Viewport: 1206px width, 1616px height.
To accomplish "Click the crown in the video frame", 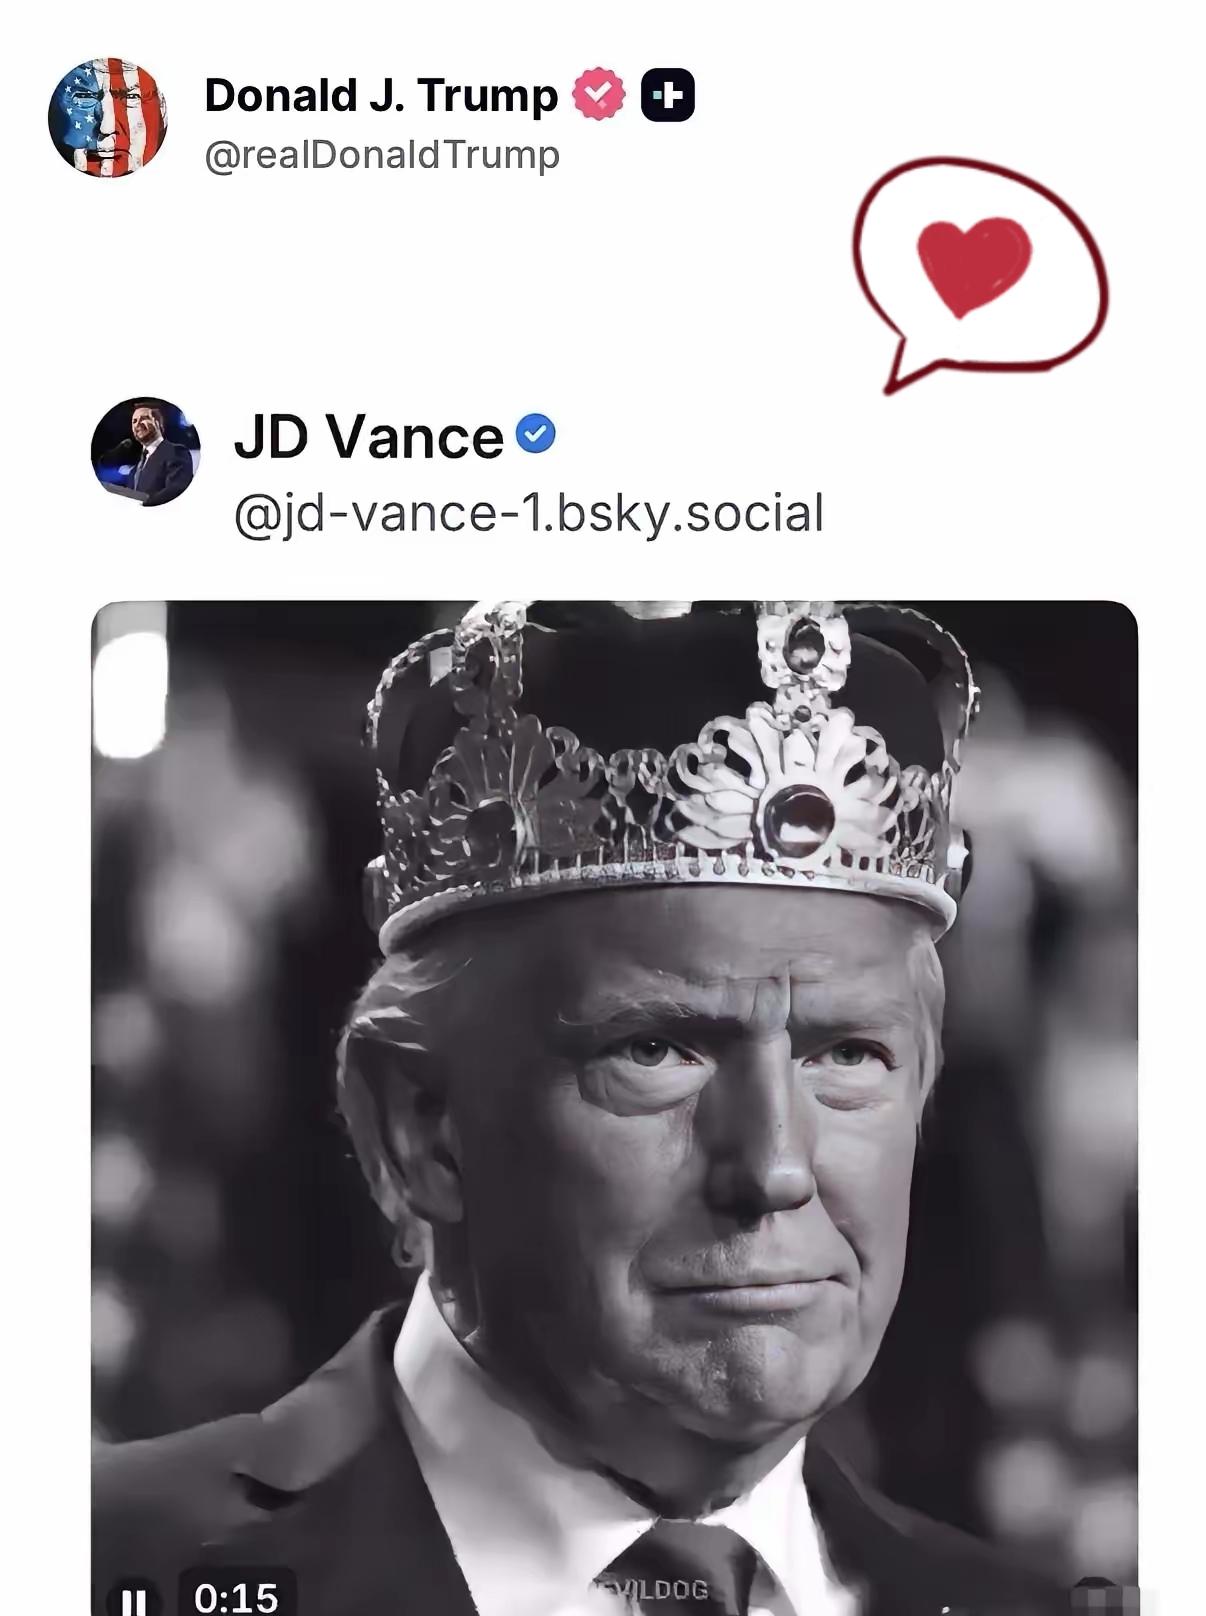I will click(x=668, y=770).
